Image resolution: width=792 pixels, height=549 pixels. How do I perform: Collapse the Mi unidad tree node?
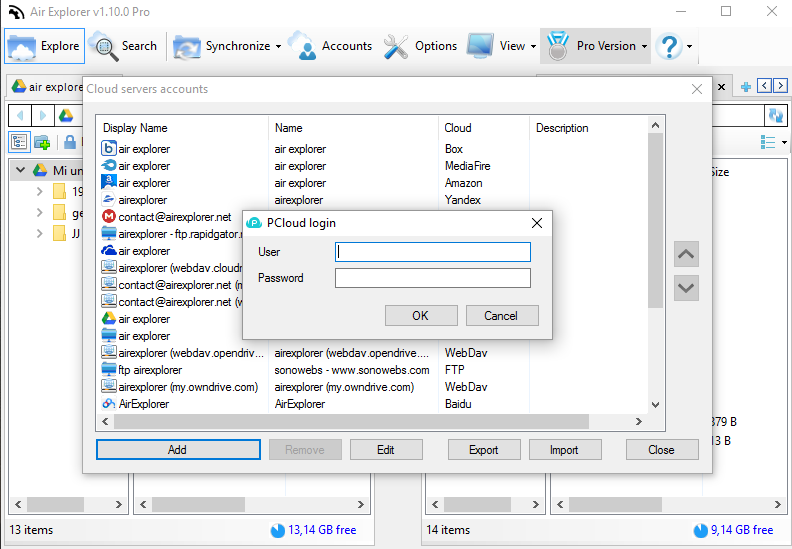click(20, 170)
